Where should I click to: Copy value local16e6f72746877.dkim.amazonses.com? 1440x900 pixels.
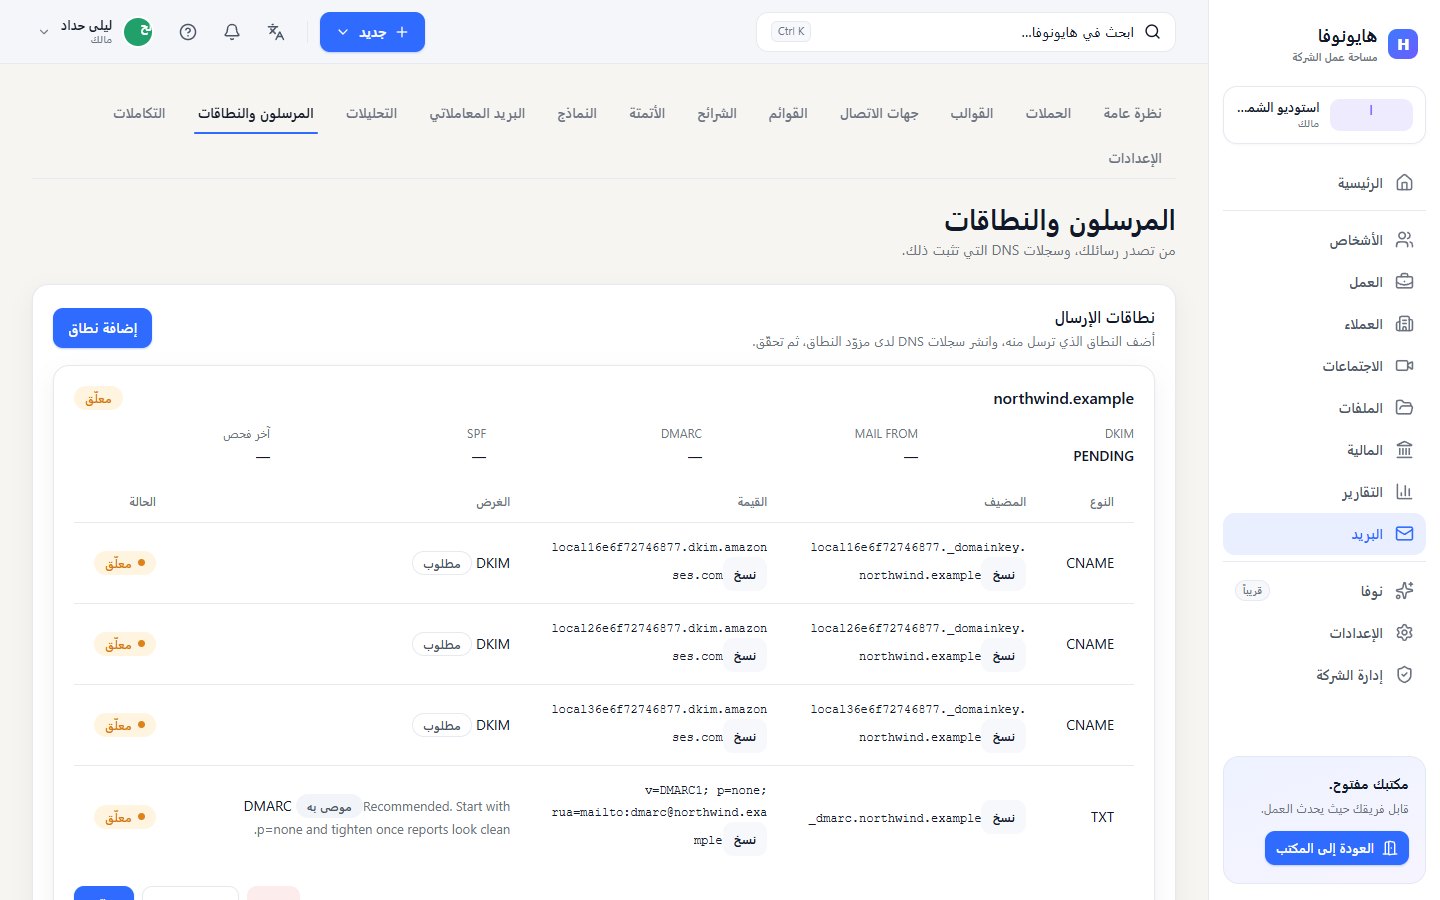pyautogui.click(x=745, y=575)
